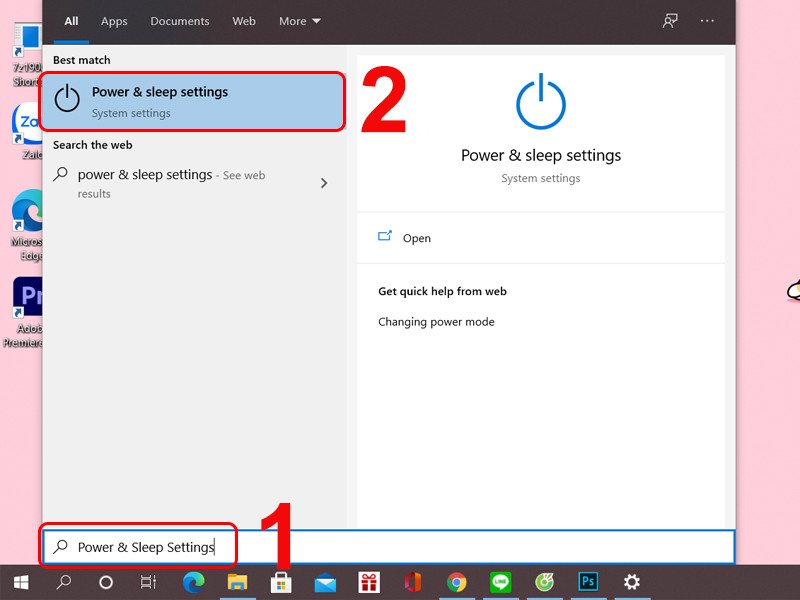Expand the web search result chevron
800x600 pixels.
[x=323, y=183]
